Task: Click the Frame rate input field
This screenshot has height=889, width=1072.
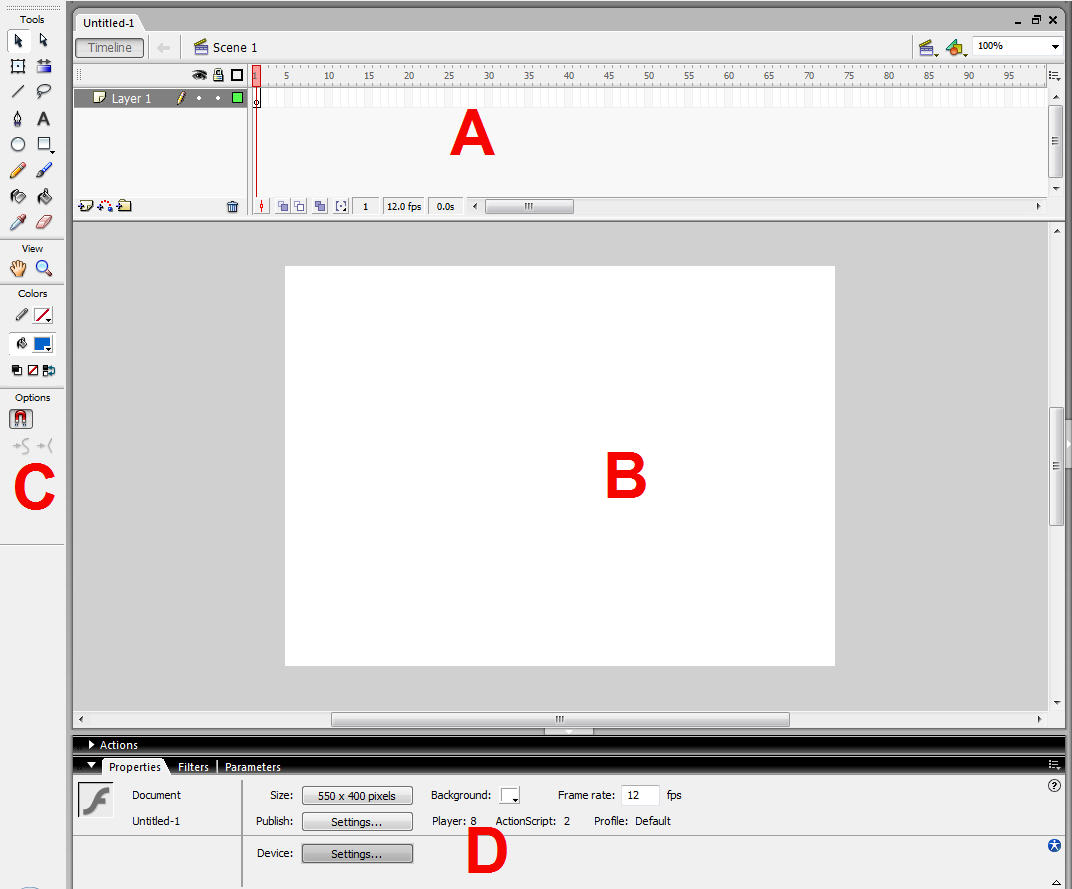Action: [640, 795]
